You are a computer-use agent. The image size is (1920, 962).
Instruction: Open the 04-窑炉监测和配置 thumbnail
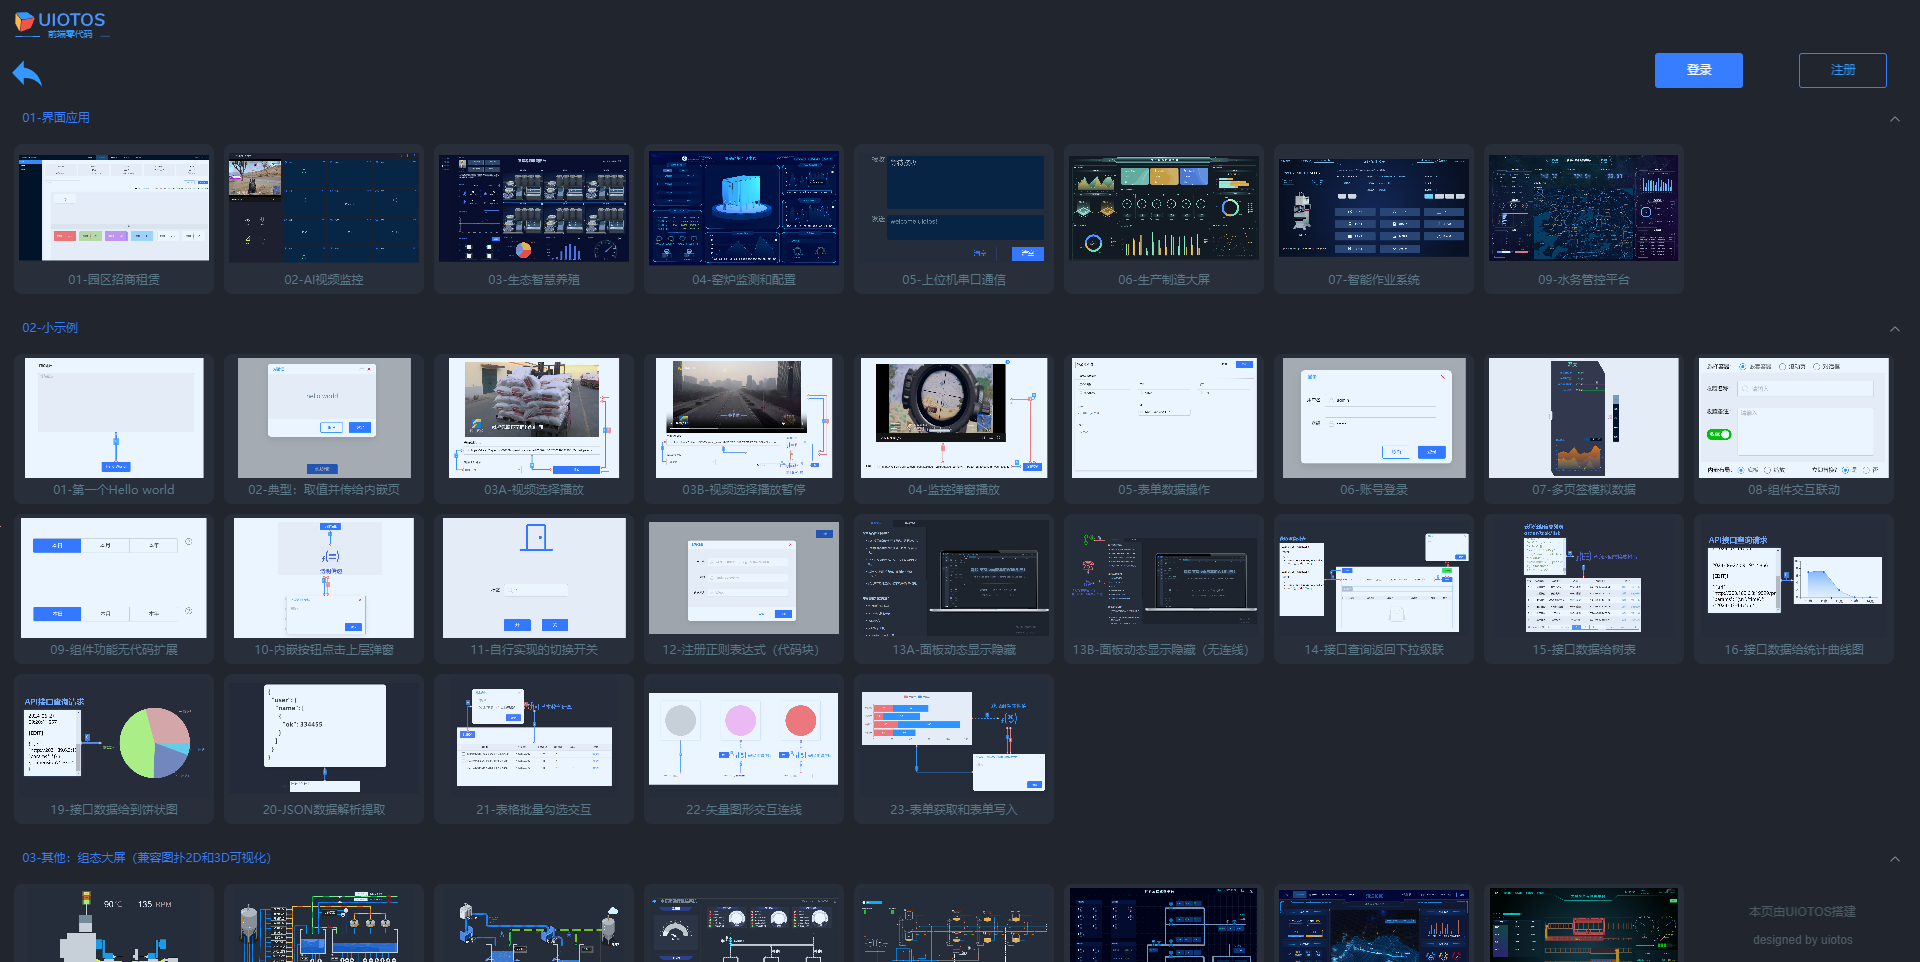(x=744, y=209)
